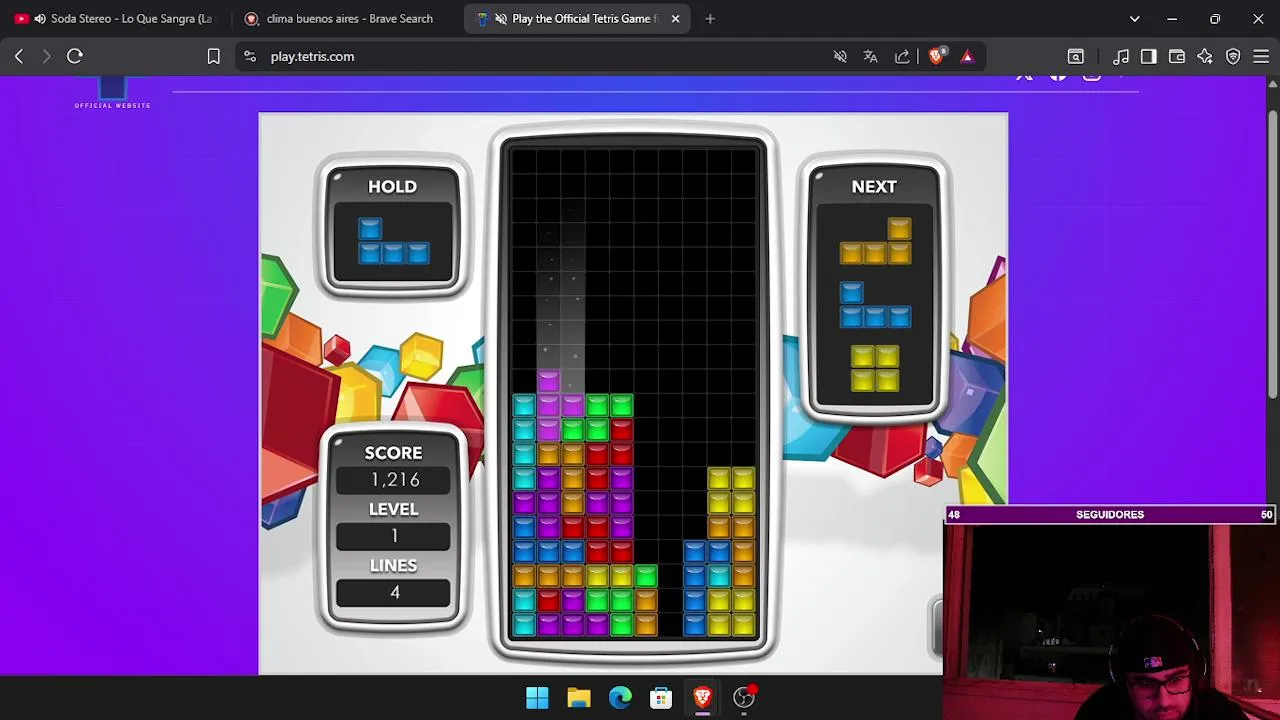Reload the Tetris page

click(x=75, y=57)
